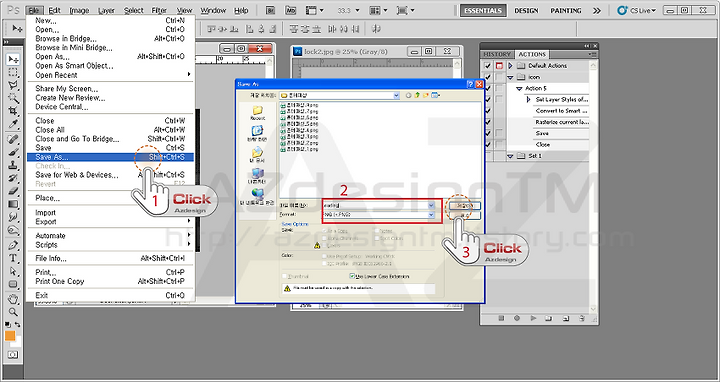The width and height of the screenshot is (720, 382).
Task: Select the Clone Stamp tool
Action: [x=13, y=165]
